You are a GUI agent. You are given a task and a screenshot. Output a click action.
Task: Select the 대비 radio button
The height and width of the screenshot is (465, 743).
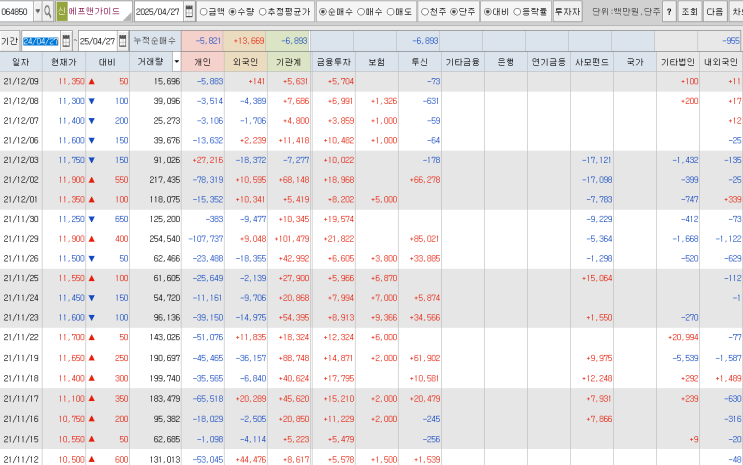coord(488,12)
